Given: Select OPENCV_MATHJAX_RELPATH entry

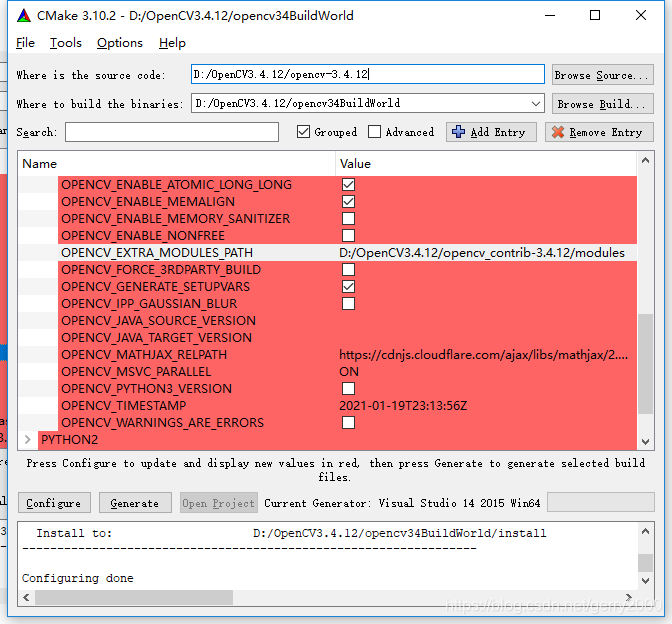Looking at the screenshot, I should coord(144,354).
